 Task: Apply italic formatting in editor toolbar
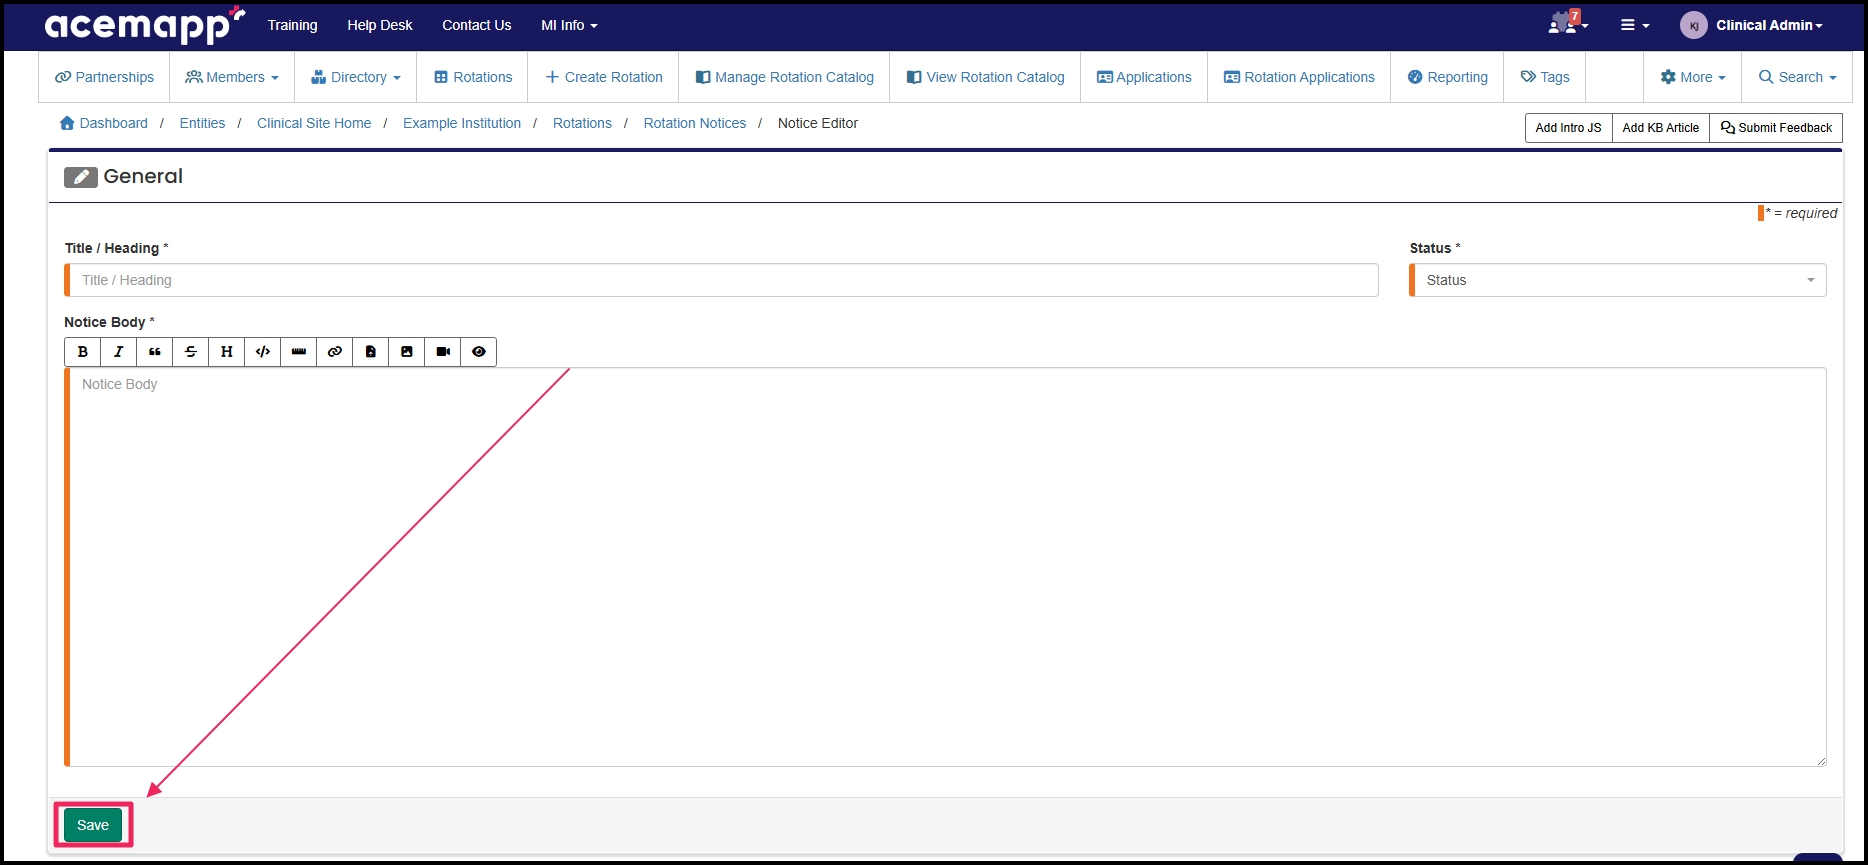(119, 352)
